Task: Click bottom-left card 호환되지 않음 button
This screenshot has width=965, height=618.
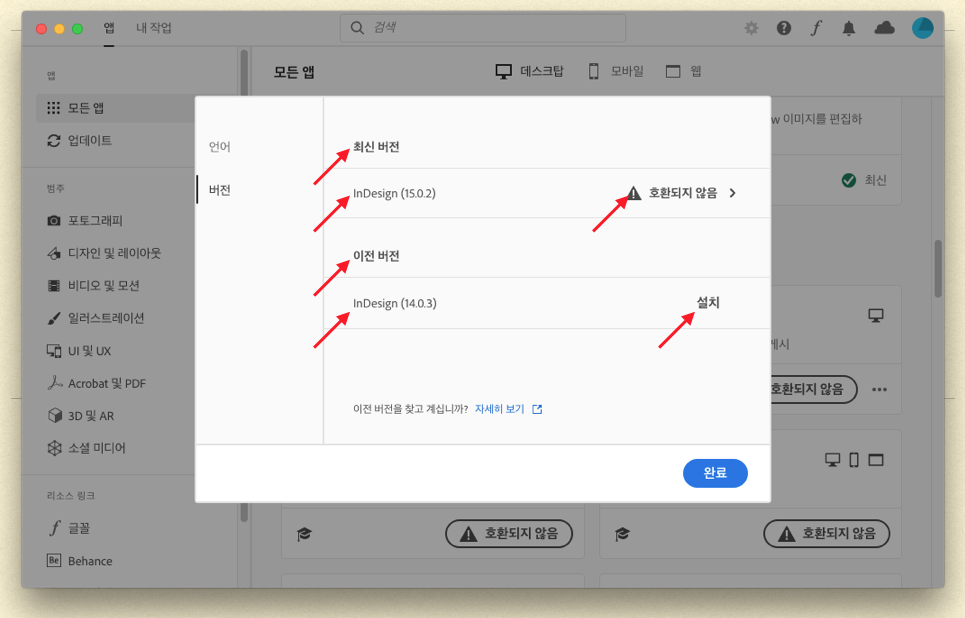Action: coord(509,534)
